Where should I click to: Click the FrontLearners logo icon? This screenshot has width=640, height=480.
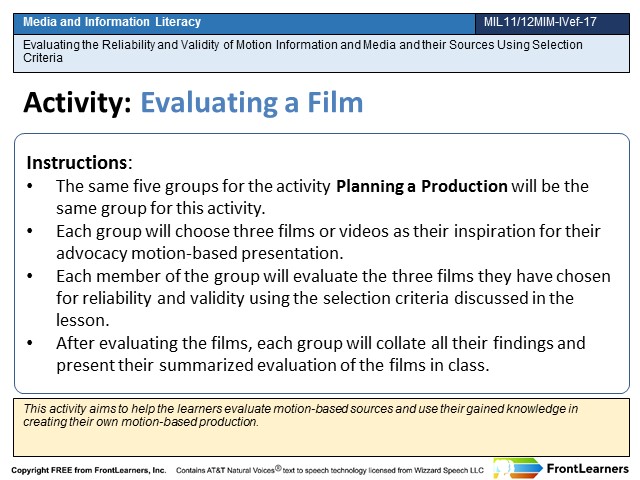point(518,469)
